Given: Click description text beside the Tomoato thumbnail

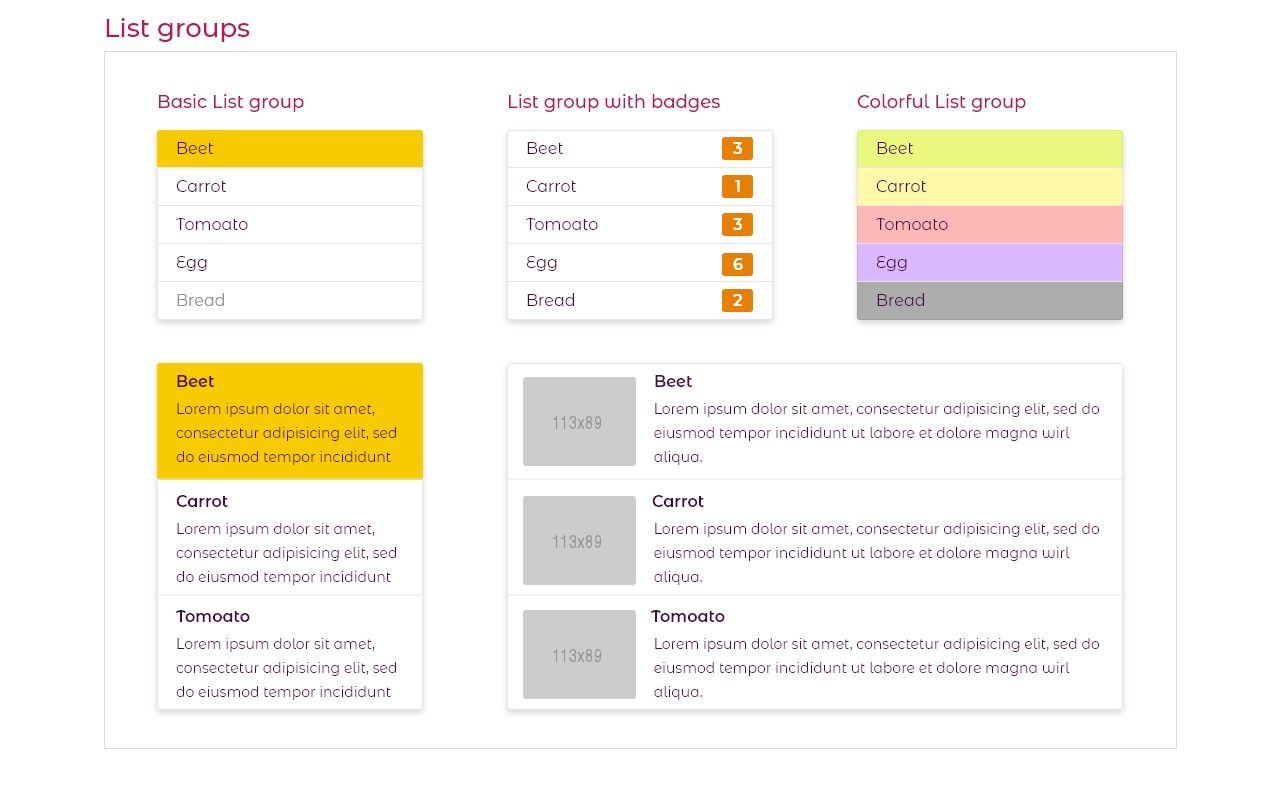Looking at the screenshot, I should click(877, 668).
